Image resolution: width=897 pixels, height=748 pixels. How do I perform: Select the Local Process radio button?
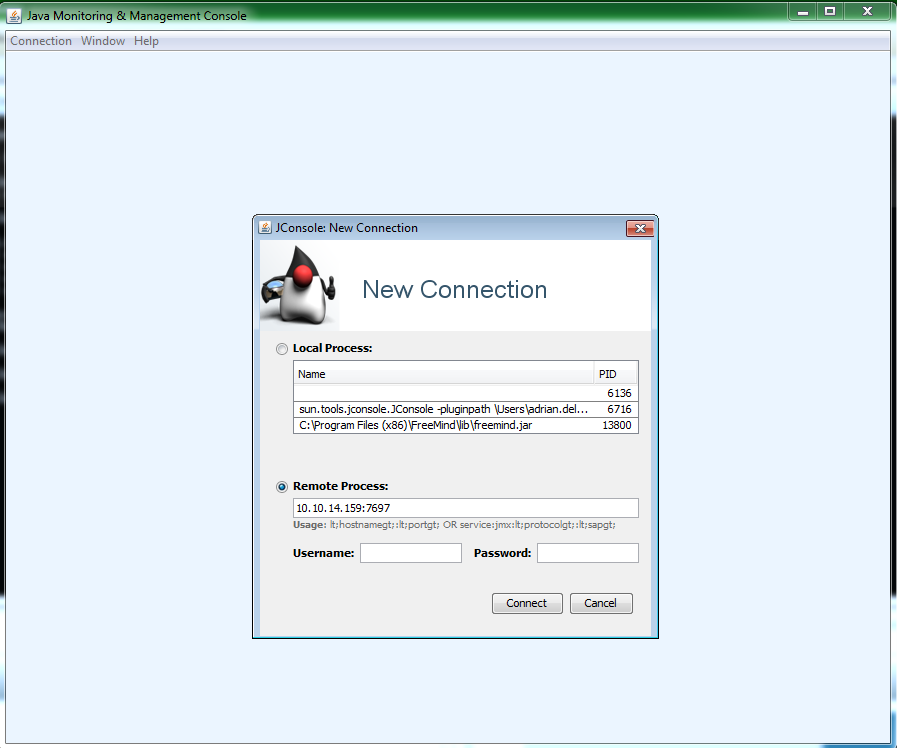281,349
